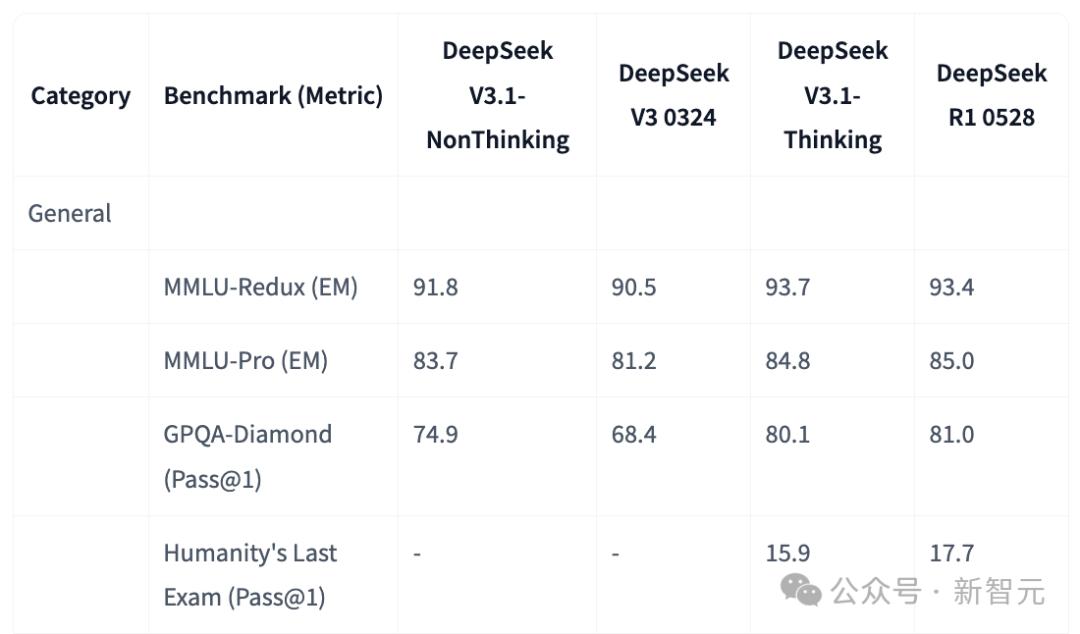Click the DeepSeek V3.1-NonThinking column header

pos(497,96)
